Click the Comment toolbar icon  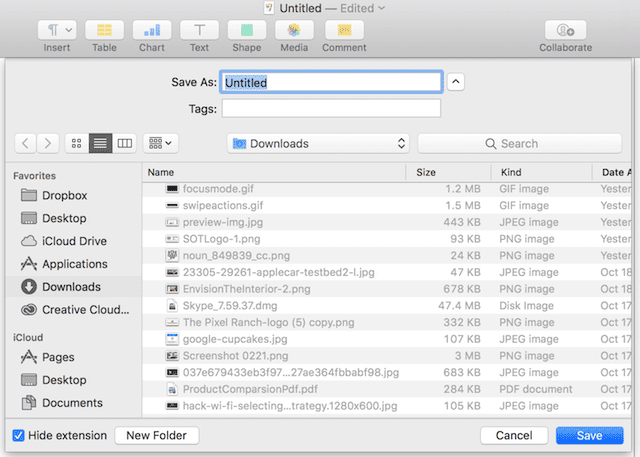[344, 30]
